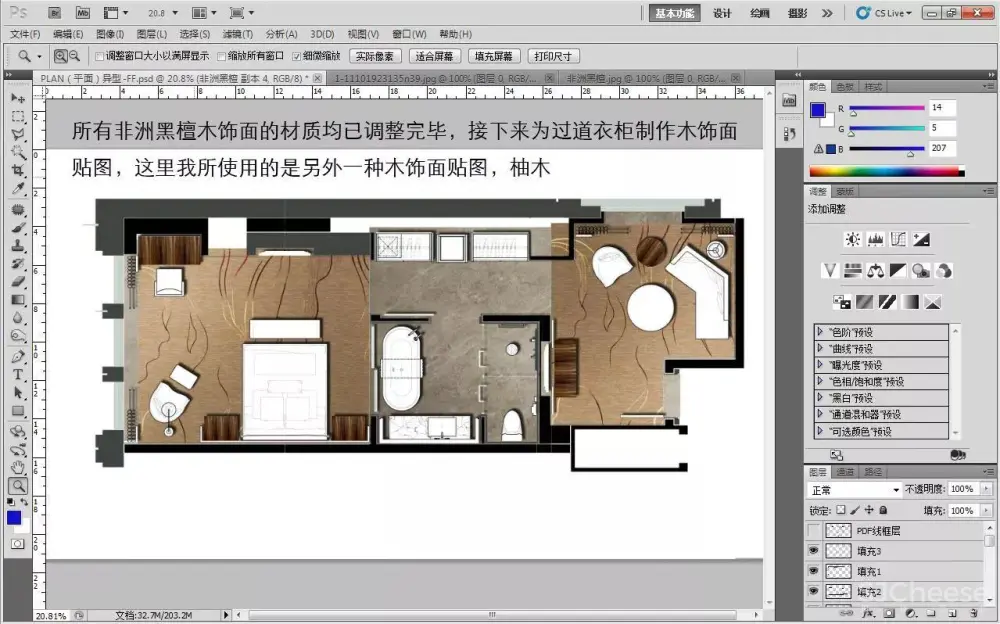The height and width of the screenshot is (624, 1000).
Task: Select the Rectangular Marquee tool
Action: [18, 116]
